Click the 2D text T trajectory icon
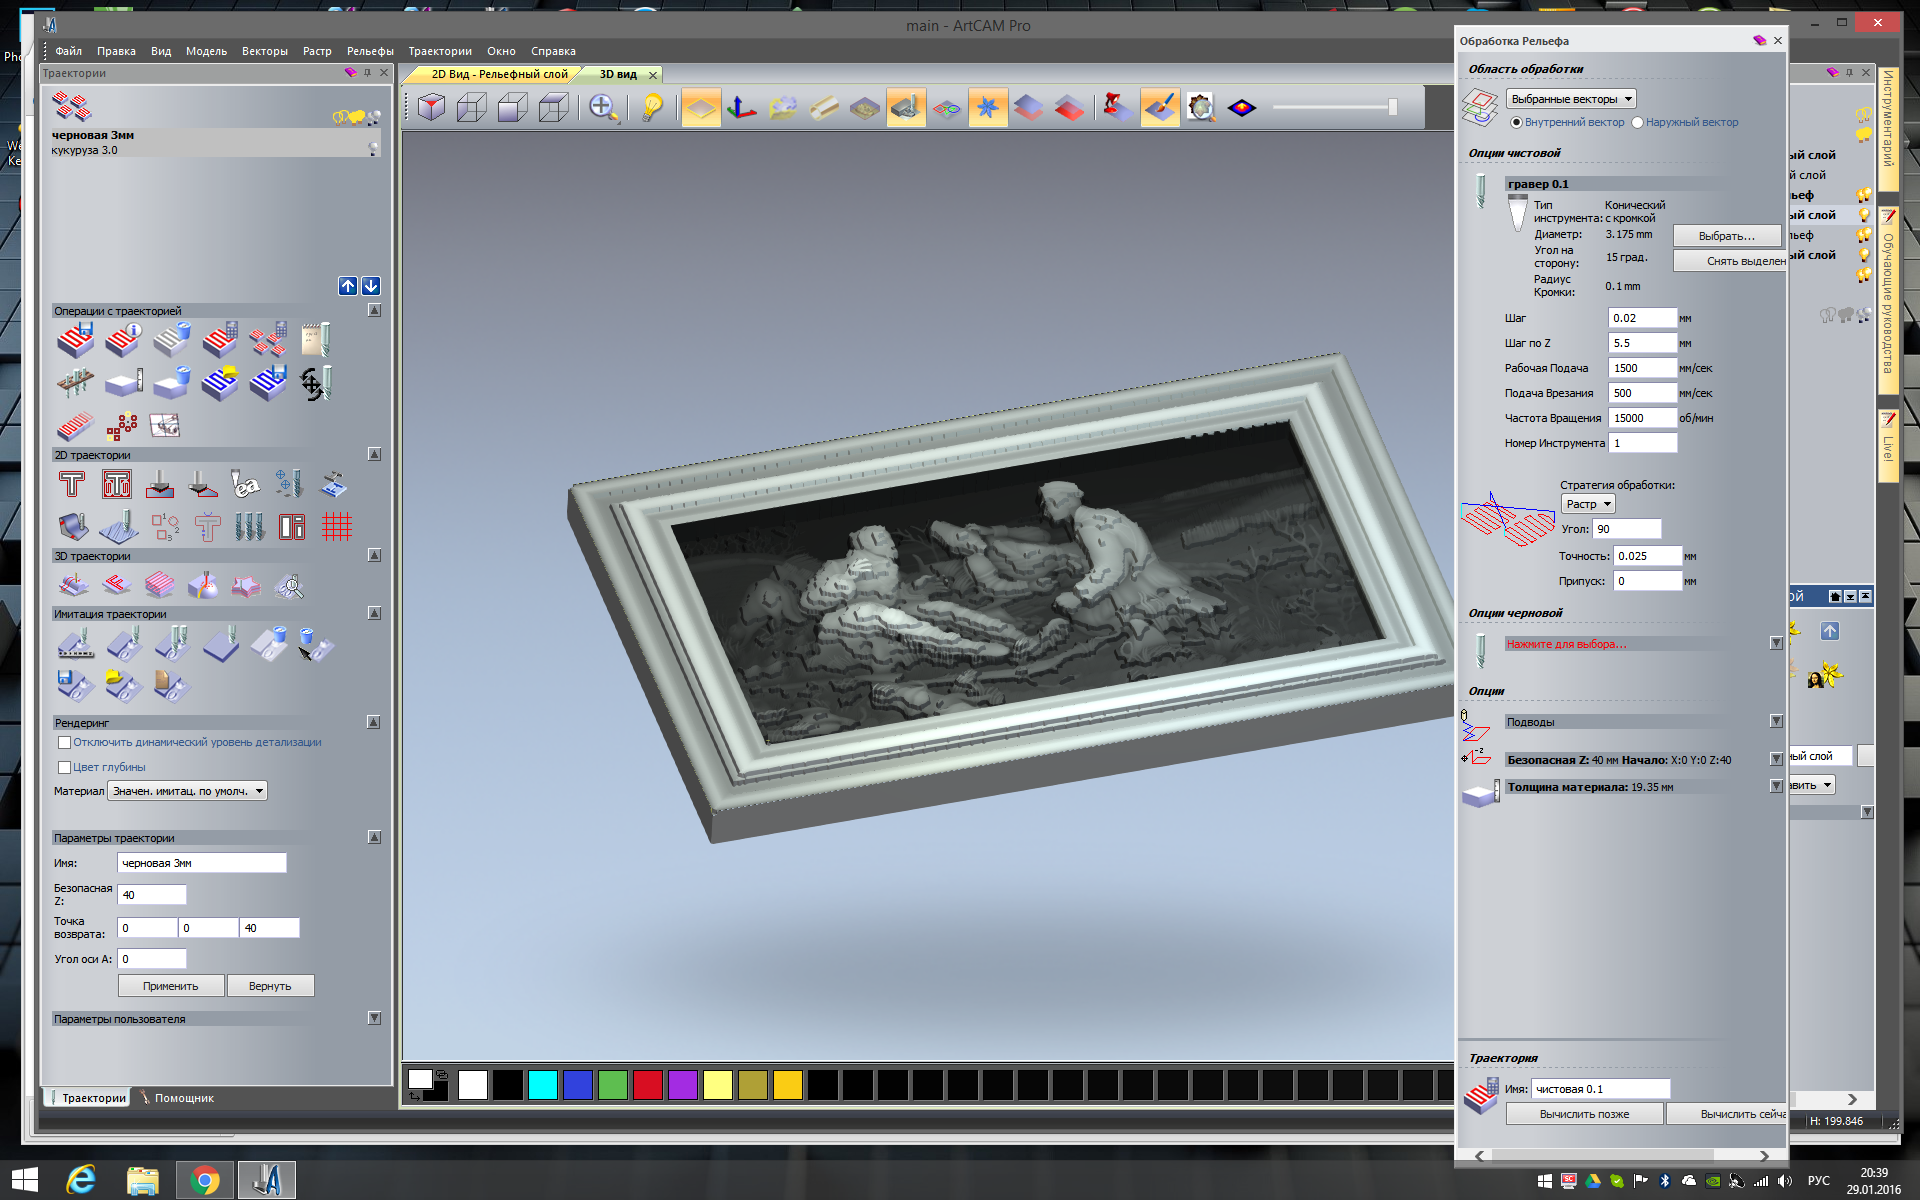1920x1200 pixels. click(x=72, y=485)
